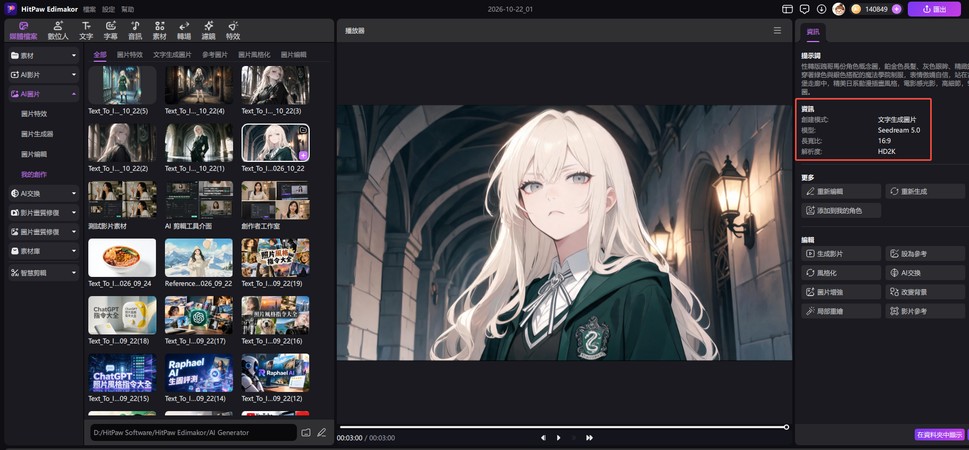The width and height of the screenshot is (969, 450).
Task: Expand the AI影片 sidebar section
Action: point(44,75)
